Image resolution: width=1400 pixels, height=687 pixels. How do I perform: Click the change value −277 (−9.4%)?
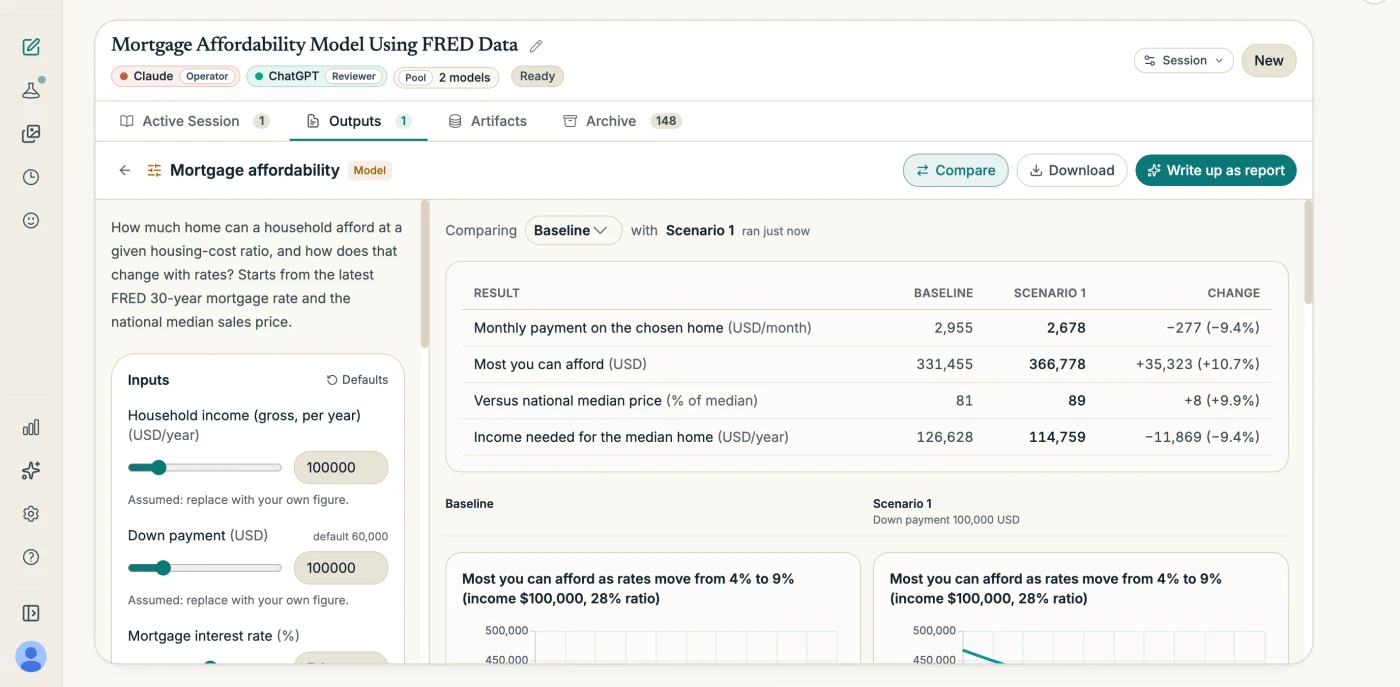pos(1211,328)
